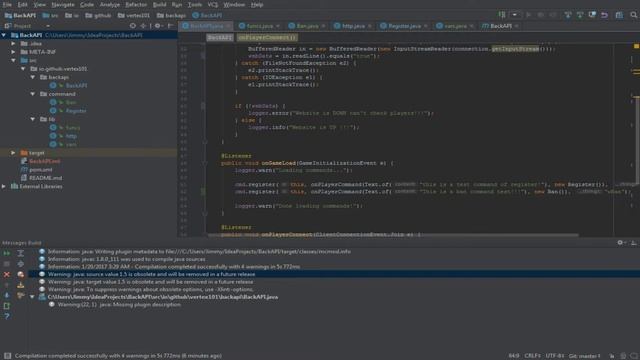The width and height of the screenshot is (640, 360).
Task: Open the run configuration dropdown
Action: (x=515, y=15)
